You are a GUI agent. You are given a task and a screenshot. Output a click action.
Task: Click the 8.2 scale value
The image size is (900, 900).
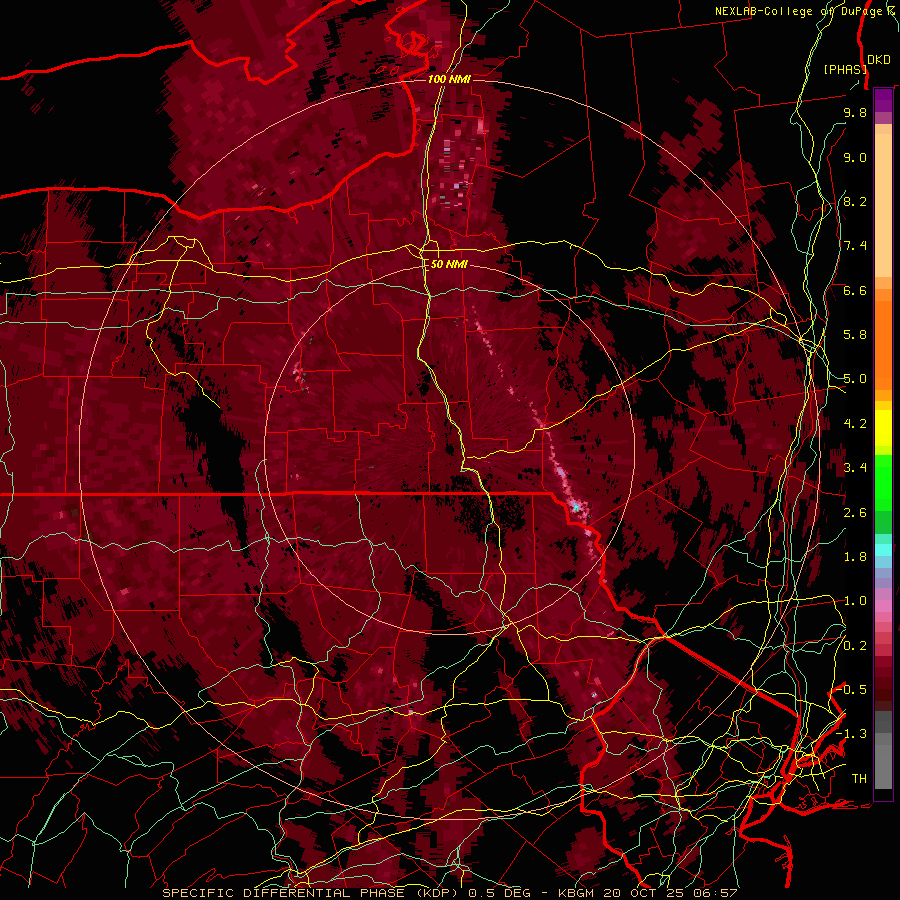pyautogui.click(x=855, y=201)
